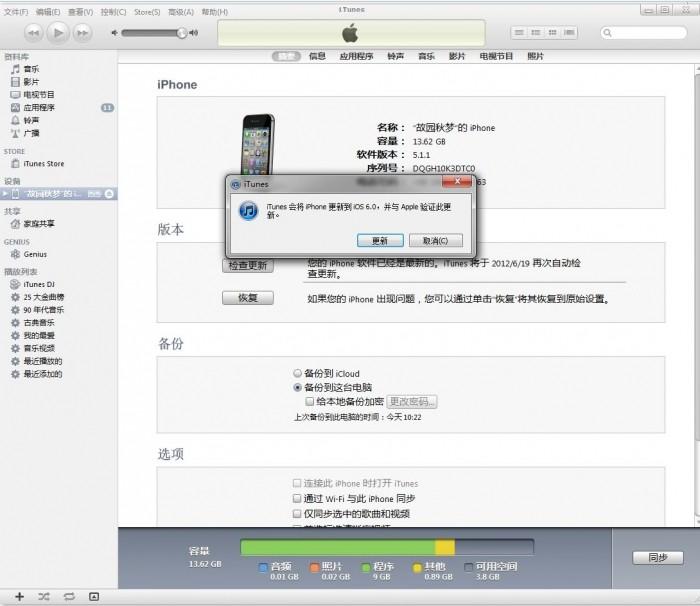Open the 文件(F) menu
This screenshot has height=606, width=700.
tap(16, 12)
